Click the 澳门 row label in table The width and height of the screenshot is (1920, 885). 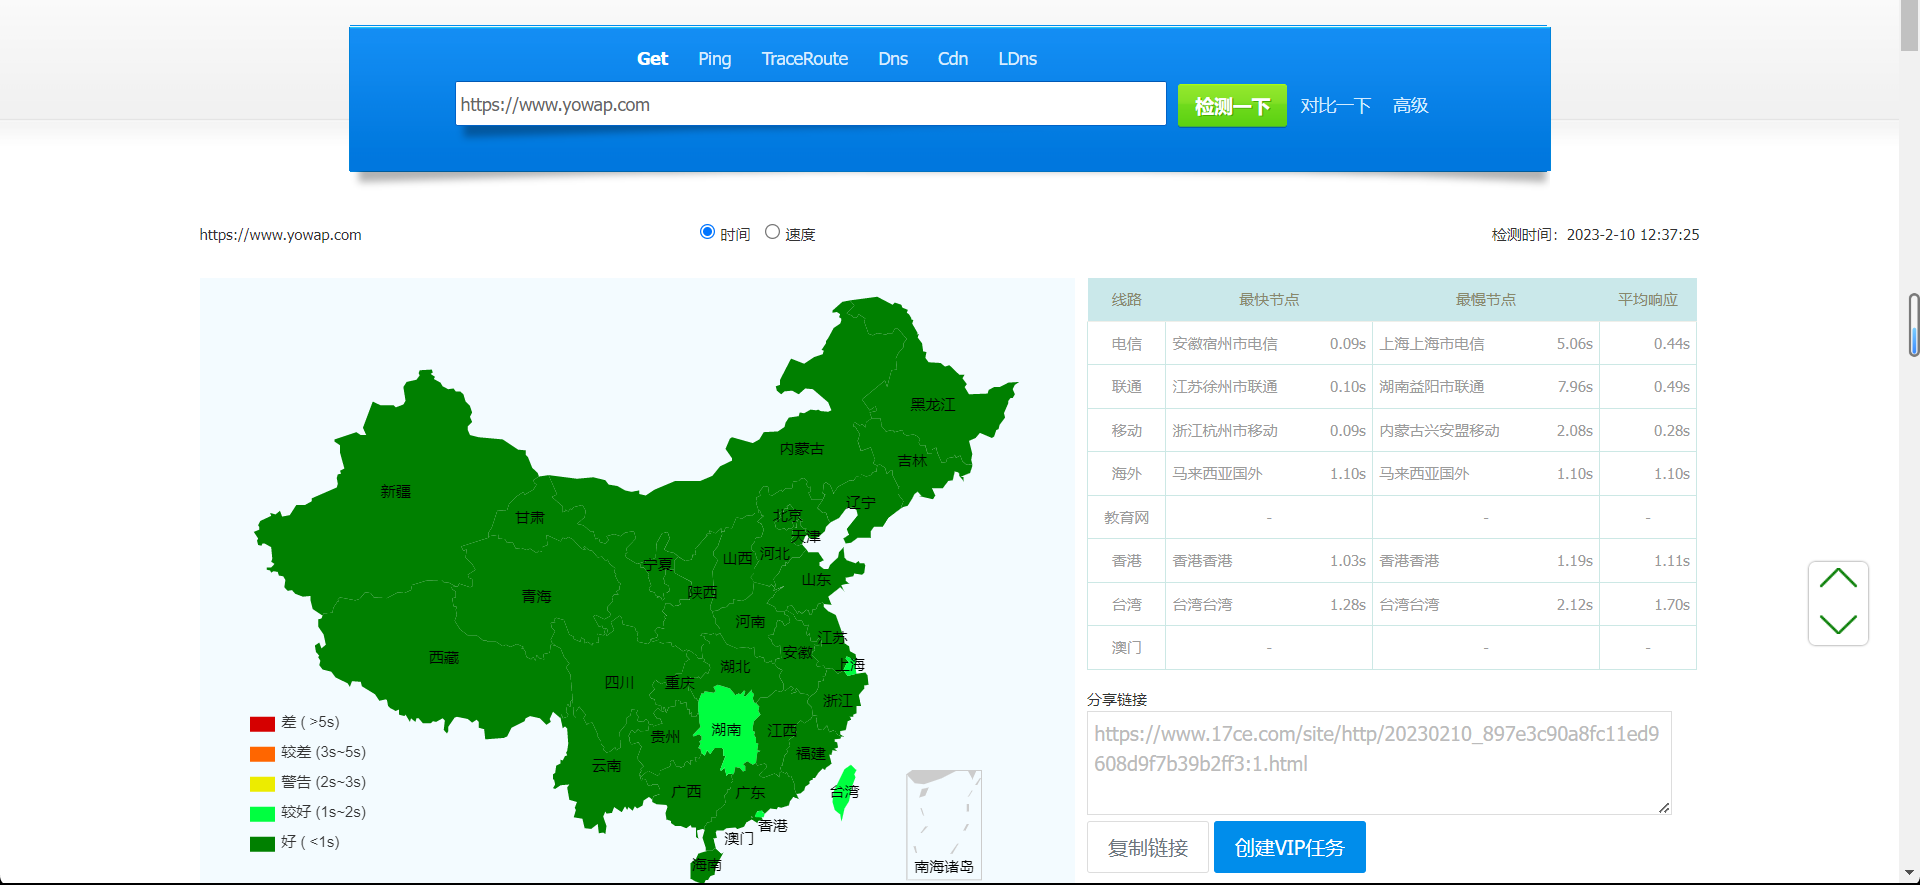click(1126, 648)
